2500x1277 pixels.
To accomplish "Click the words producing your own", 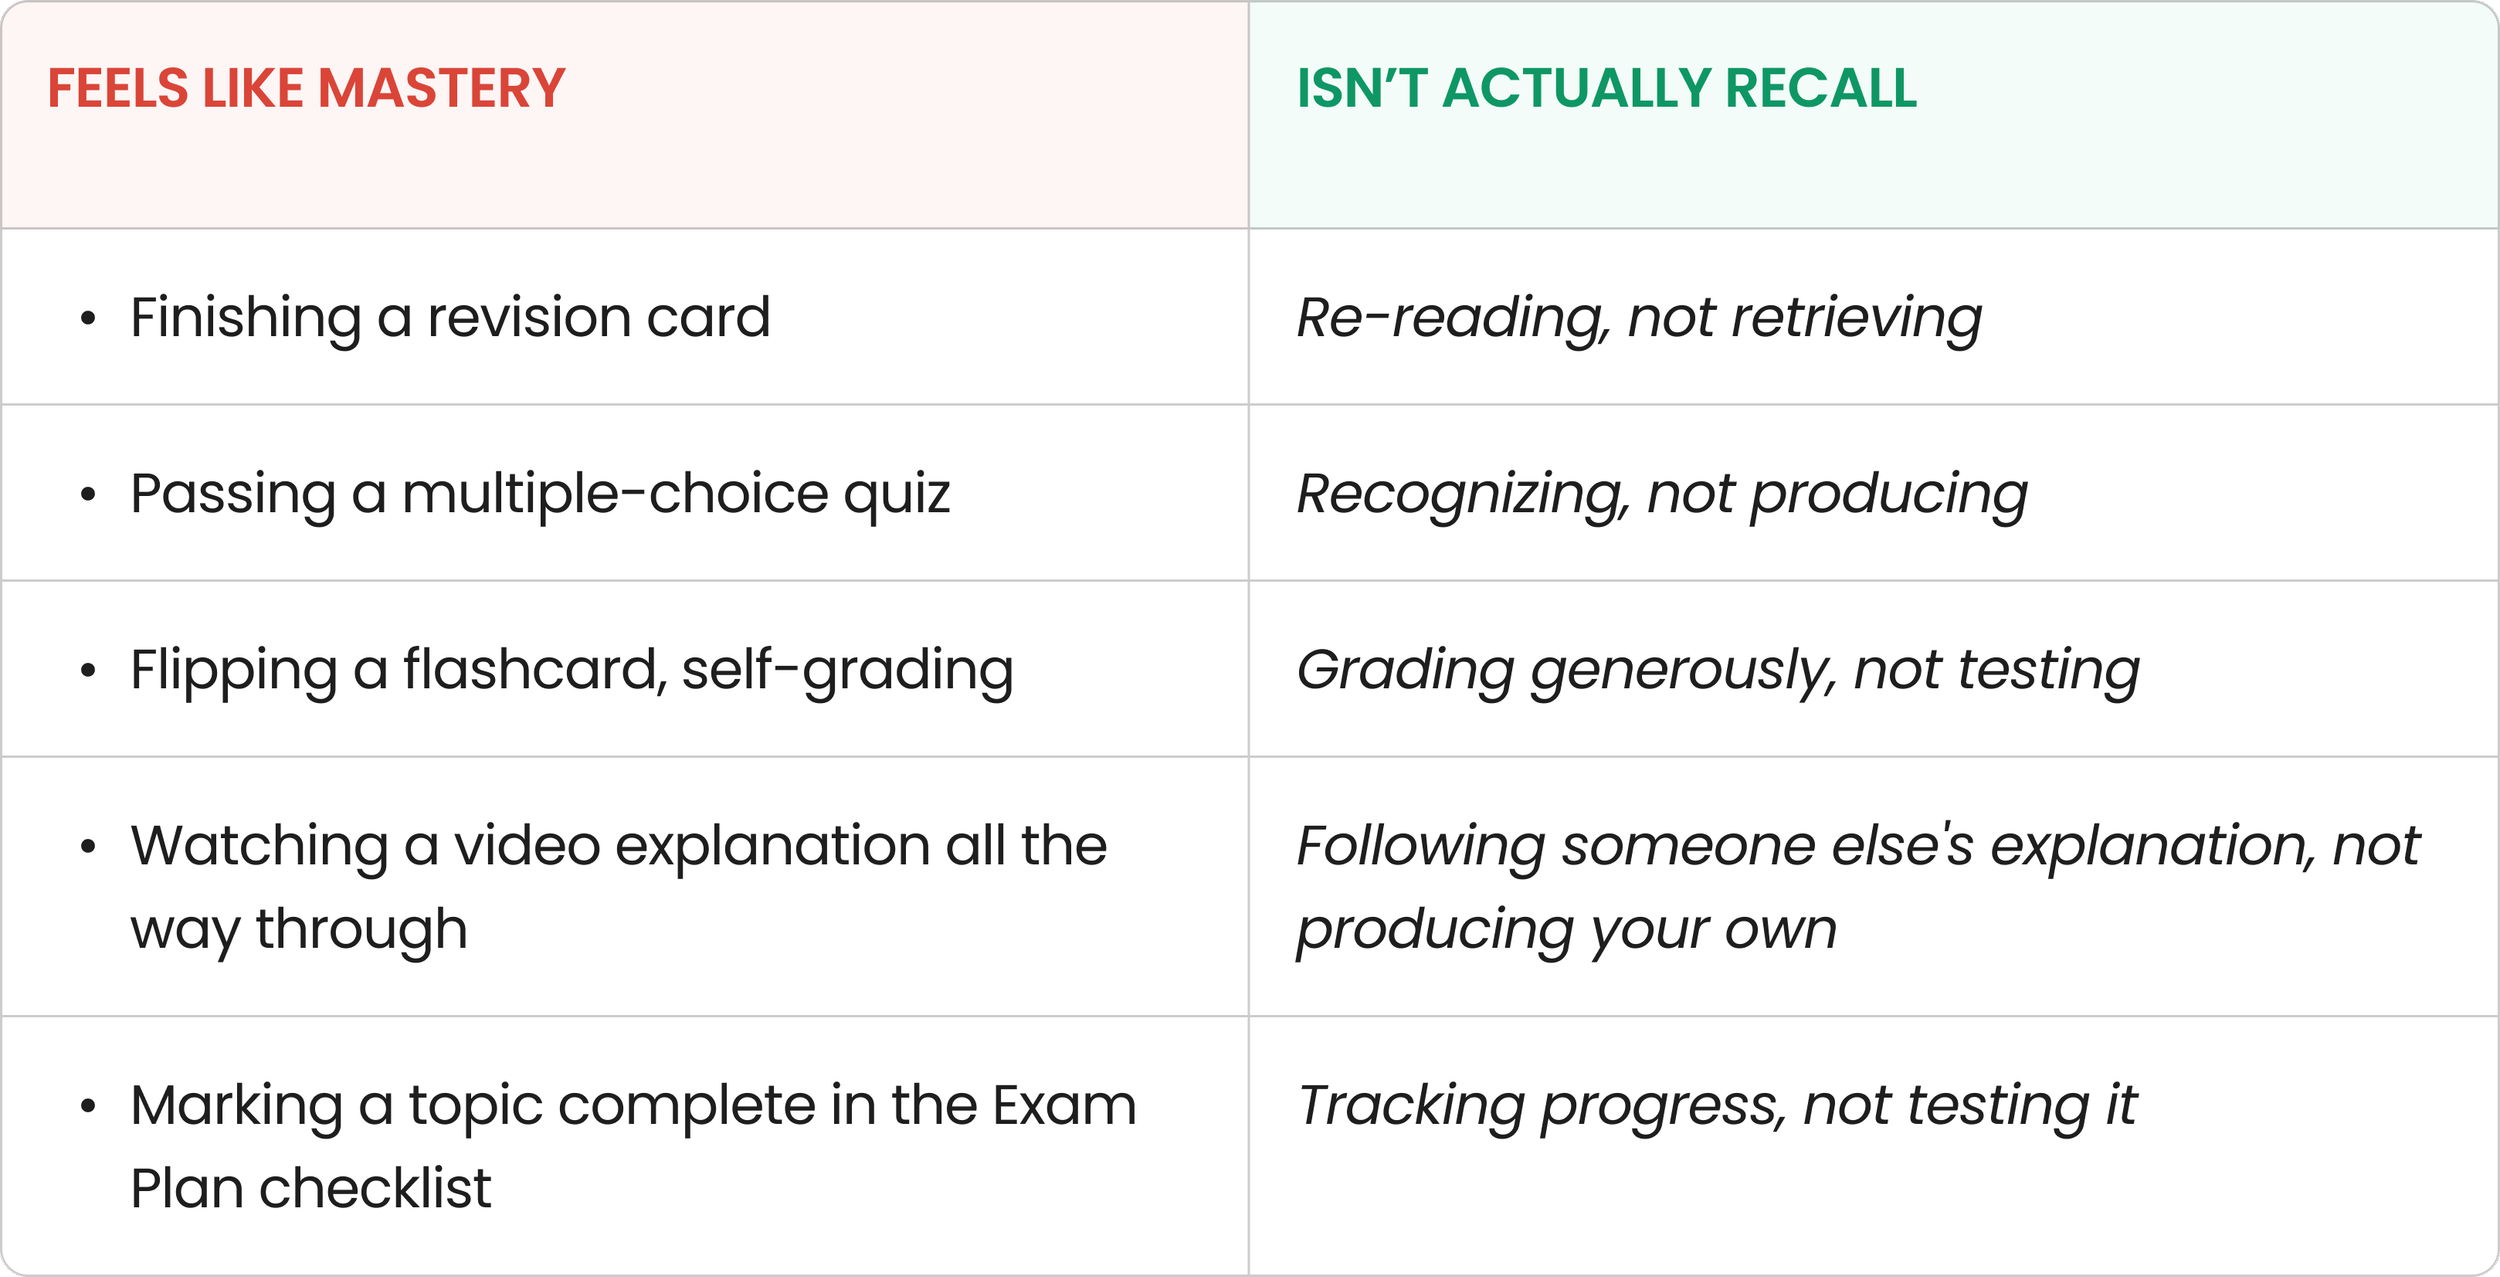I will coord(1567,931).
